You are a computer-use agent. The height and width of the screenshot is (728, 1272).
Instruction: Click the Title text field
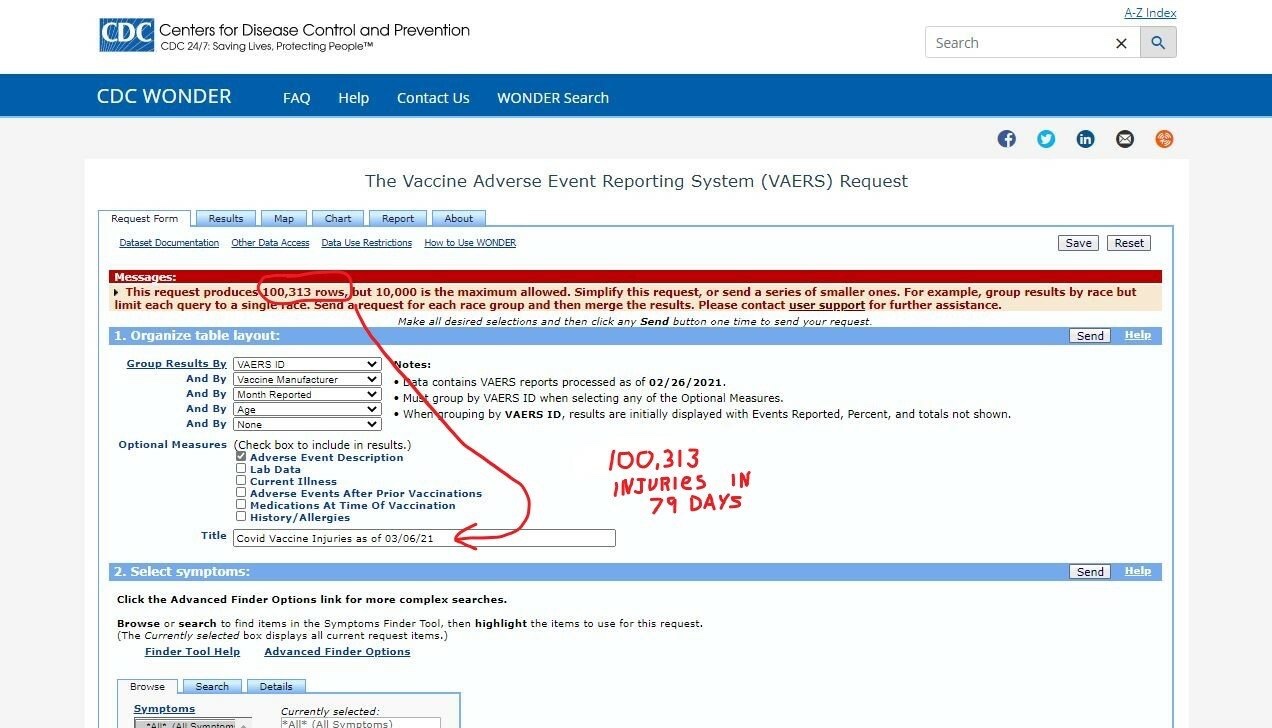click(x=424, y=538)
